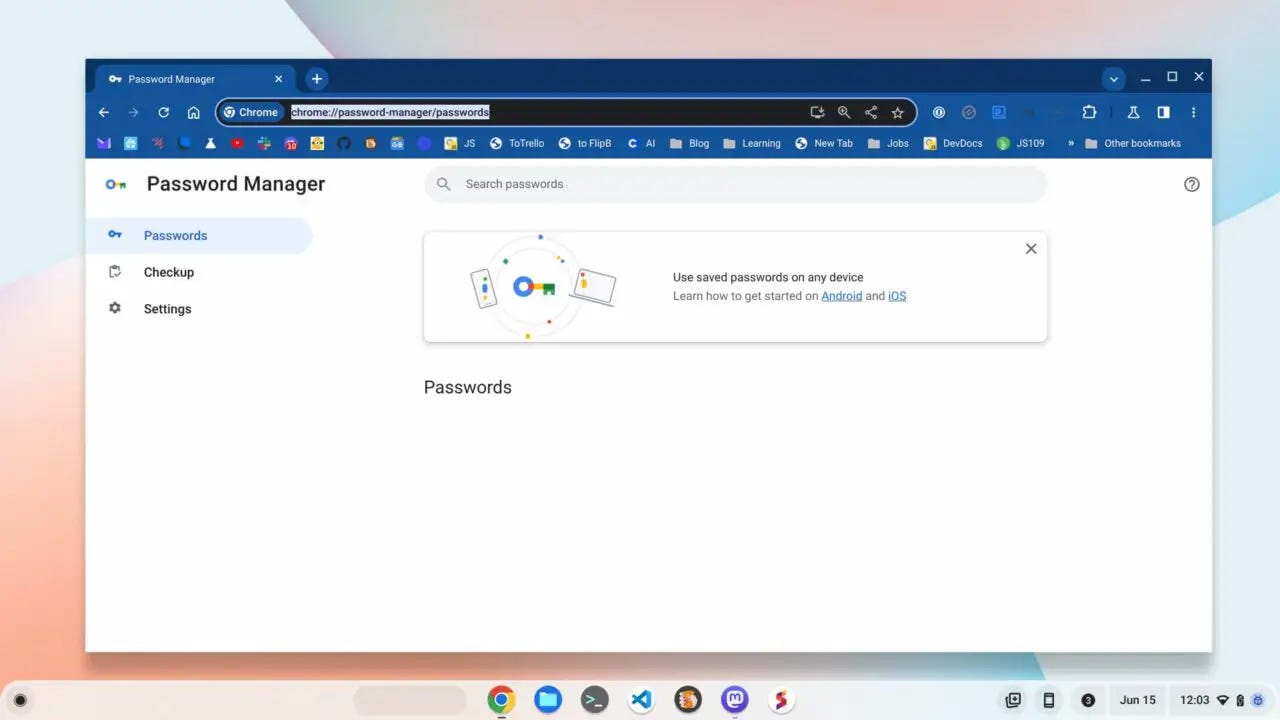
Task: Open the JS109 bookmark
Action: [x=1020, y=143]
